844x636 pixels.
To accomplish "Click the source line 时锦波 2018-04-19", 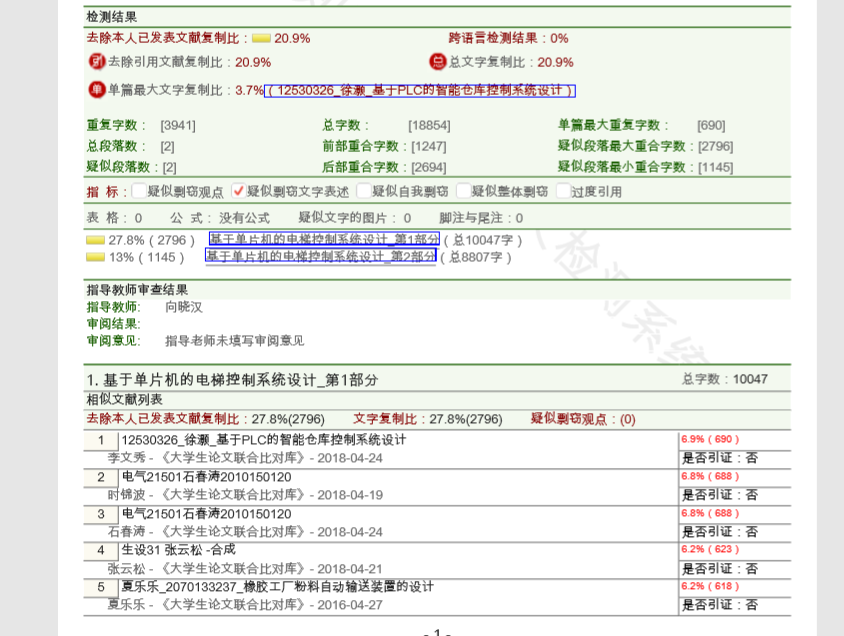I will 245,495.
